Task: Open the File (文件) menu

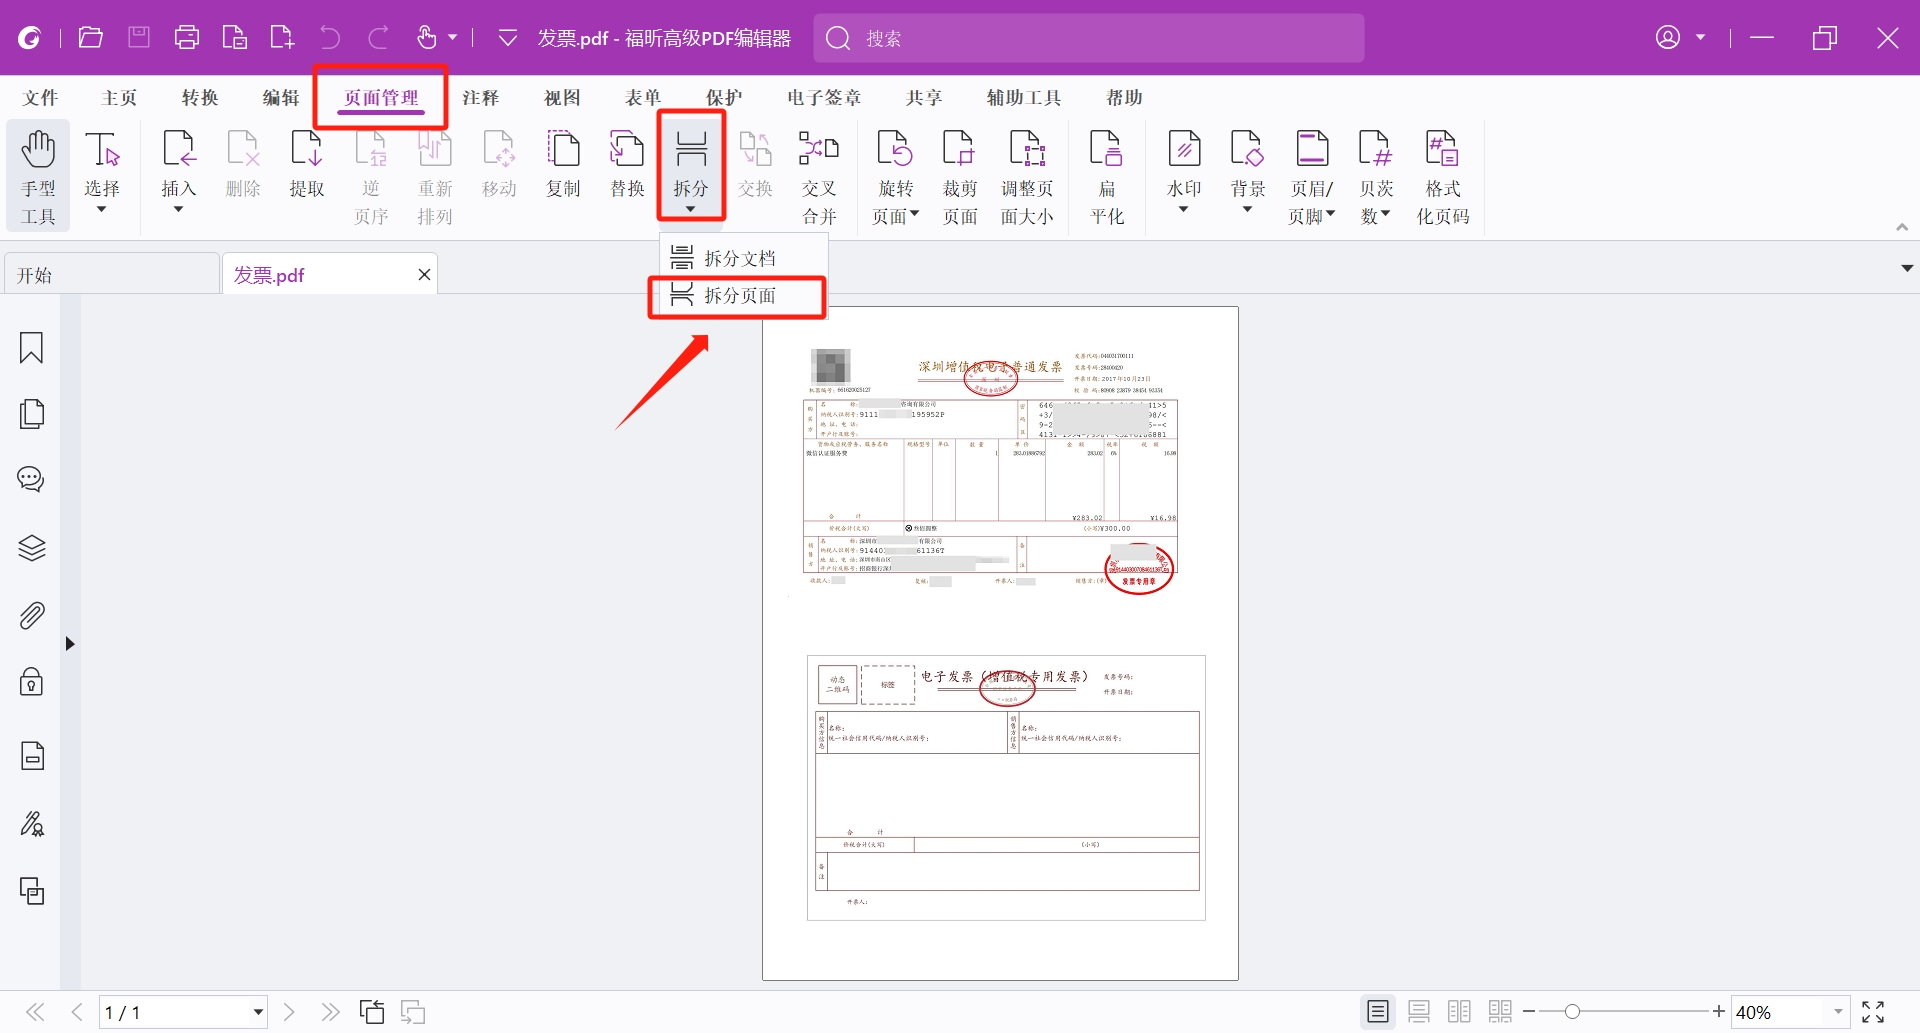Action: [41, 97]
